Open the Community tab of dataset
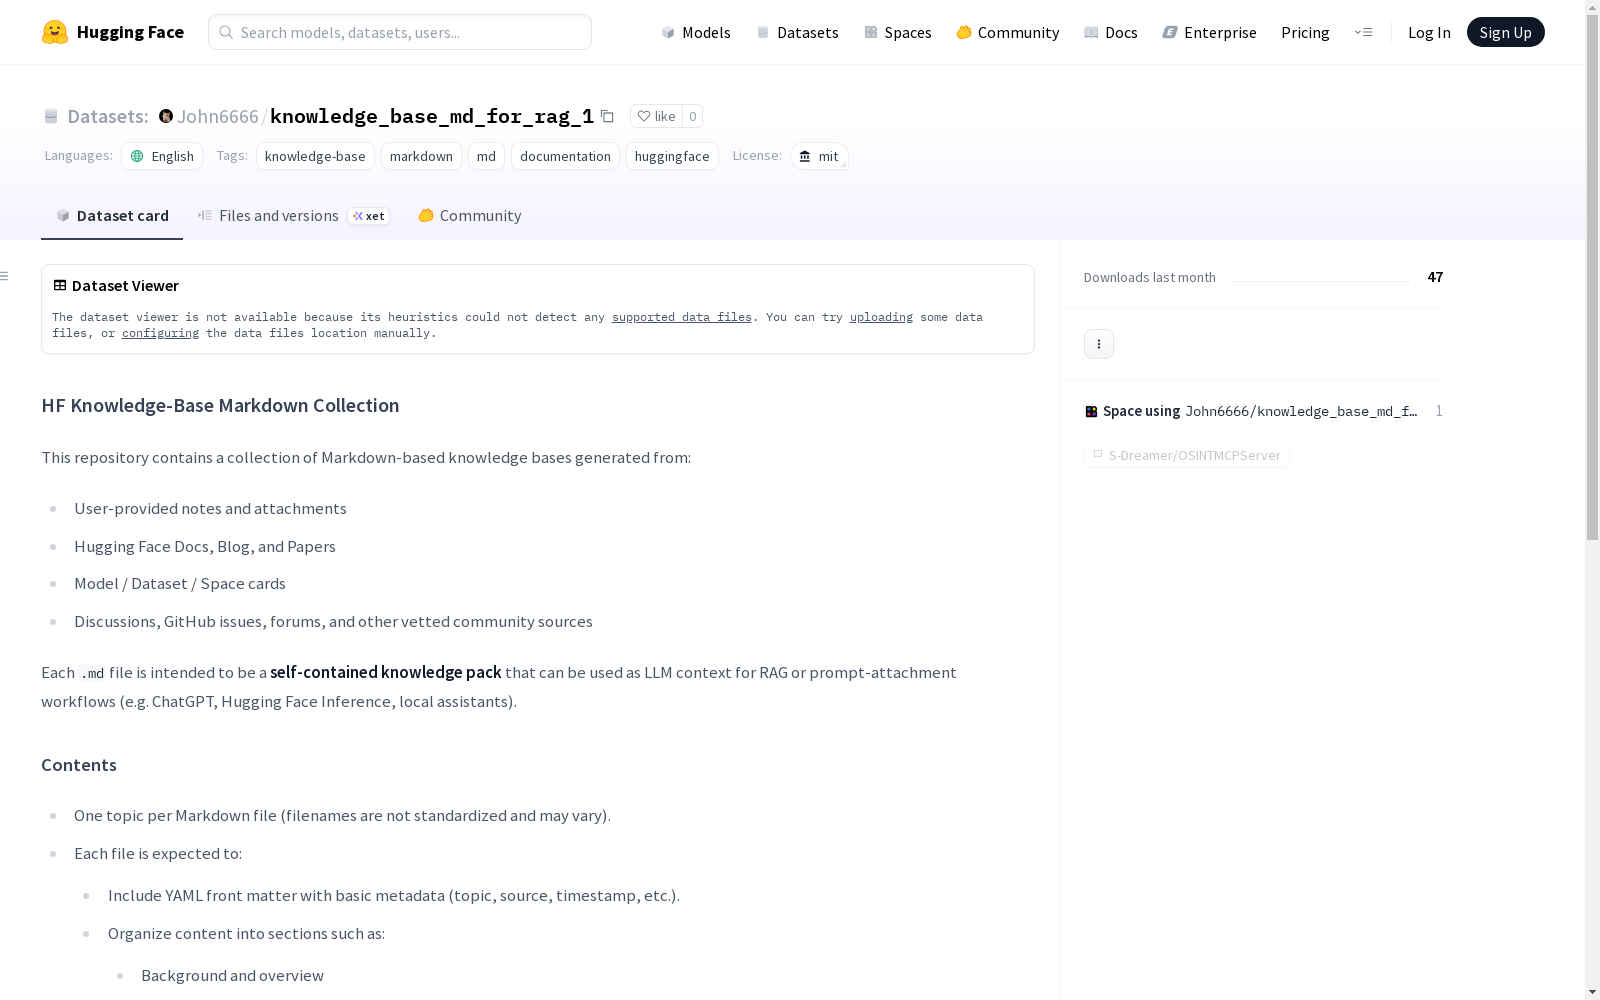The width and height of the screenshot is (1600, 1000). click(x=469, y=215)
